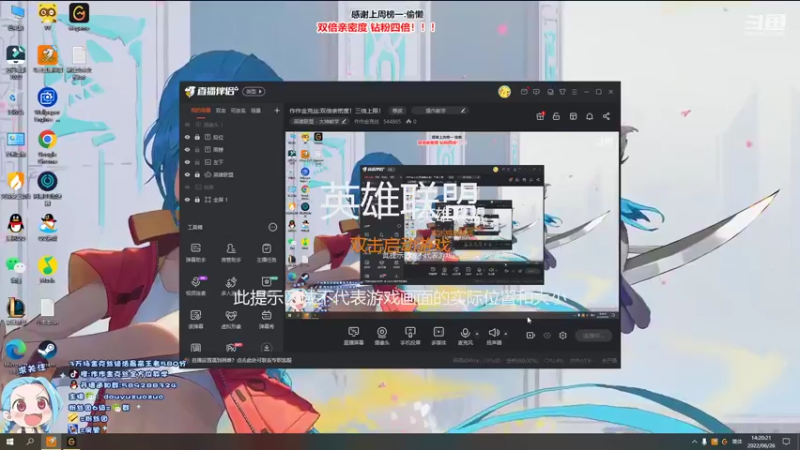
Task: Edit the 英雄联盟 category tag
Action: click(x=319, y=121)
